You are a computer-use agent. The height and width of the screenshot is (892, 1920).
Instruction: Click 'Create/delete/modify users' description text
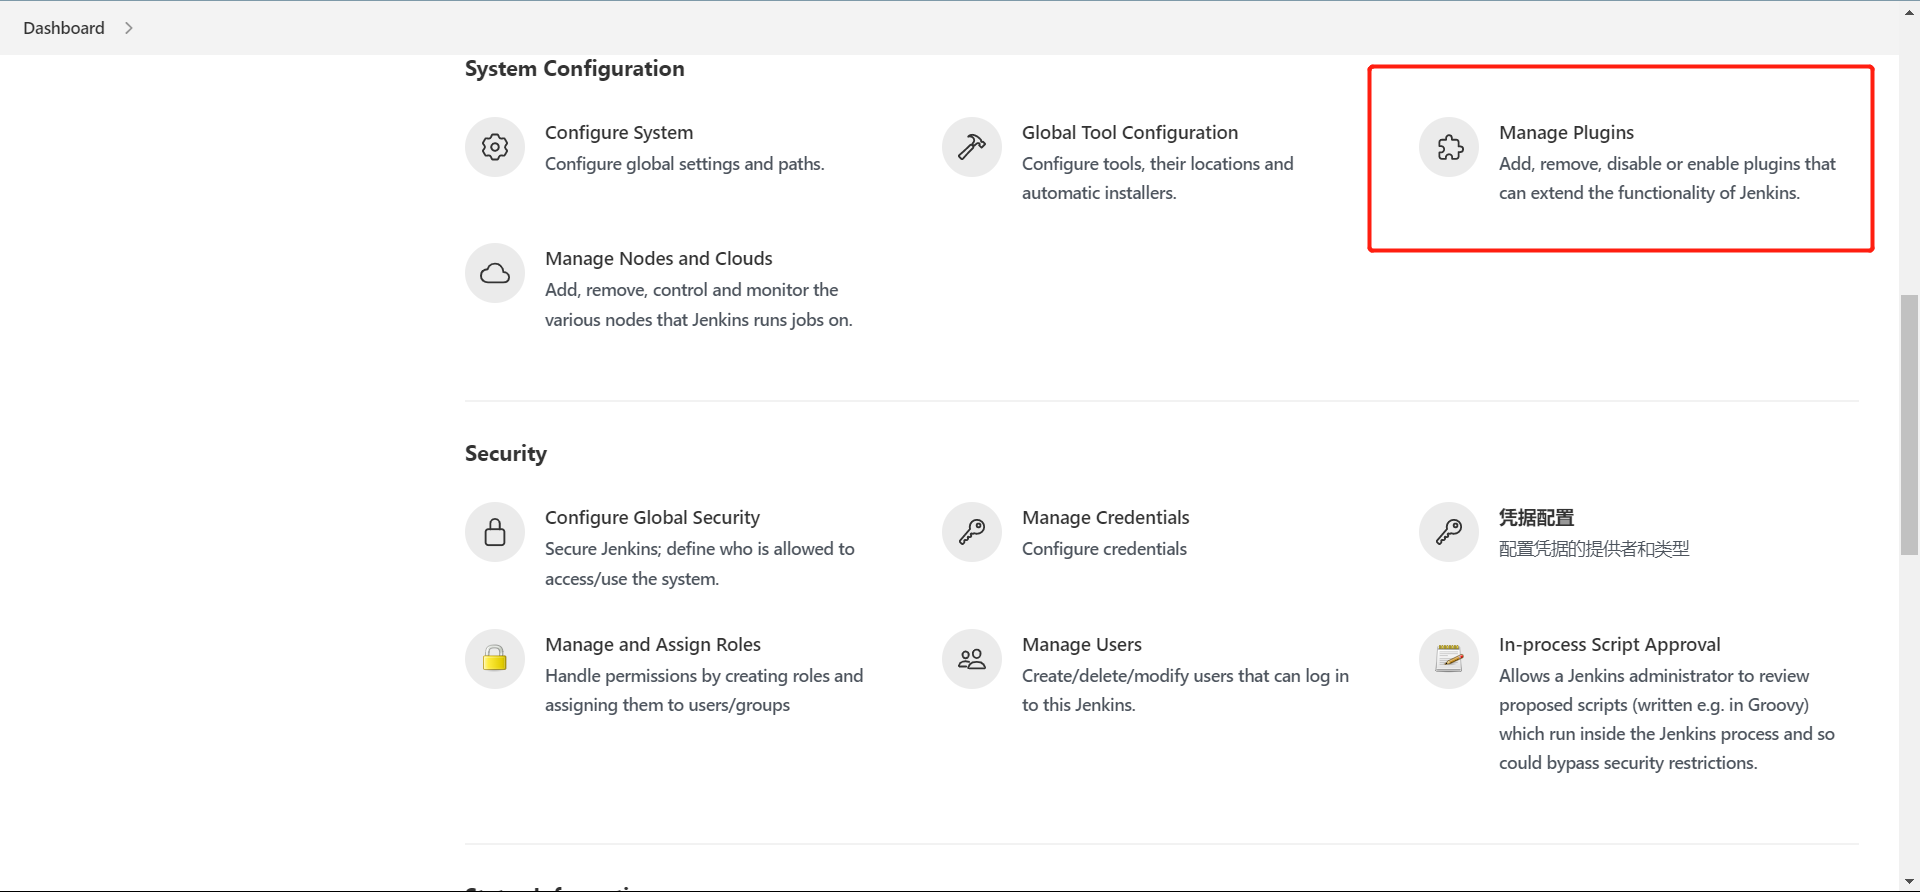pos(1185,690)
